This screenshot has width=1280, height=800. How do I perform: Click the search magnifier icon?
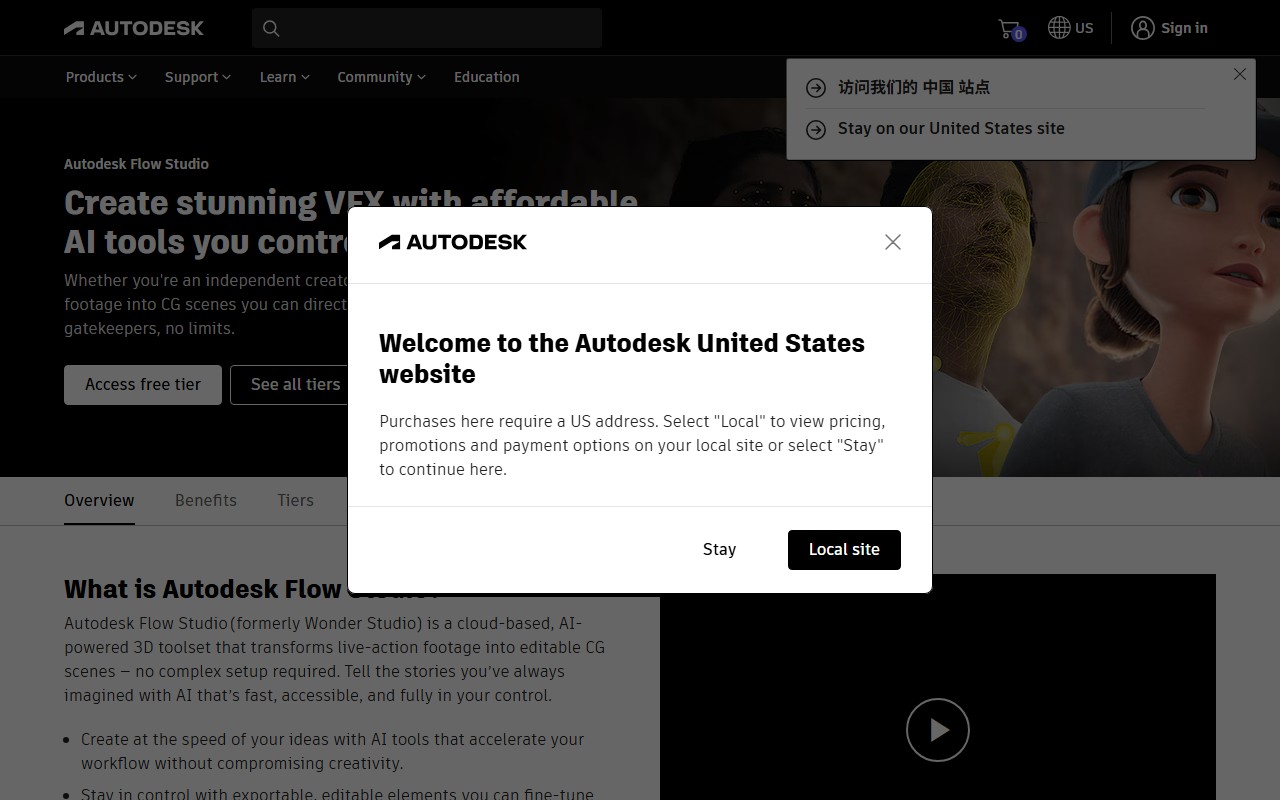[271, 28]
